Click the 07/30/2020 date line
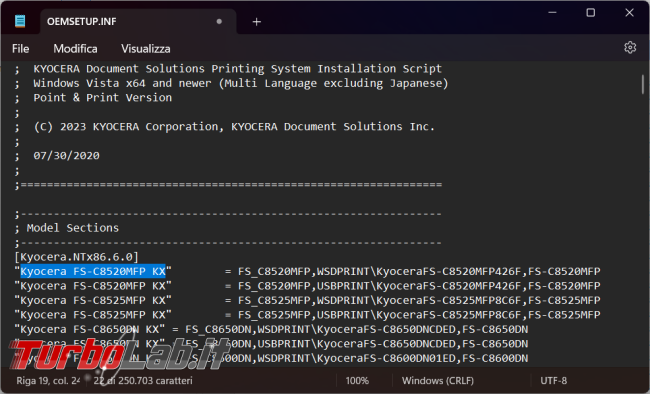 (57, 156)
